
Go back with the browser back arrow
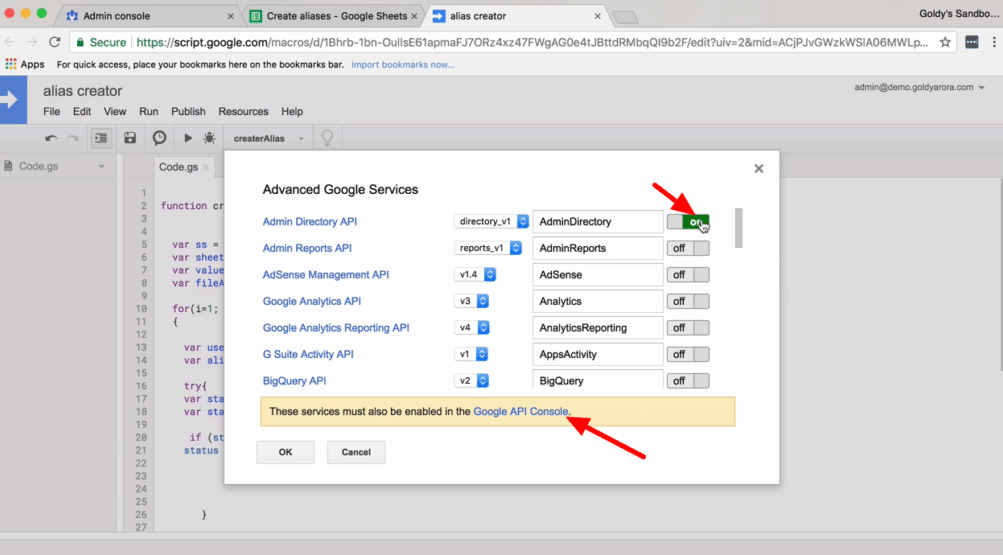(x=10, y=42)
